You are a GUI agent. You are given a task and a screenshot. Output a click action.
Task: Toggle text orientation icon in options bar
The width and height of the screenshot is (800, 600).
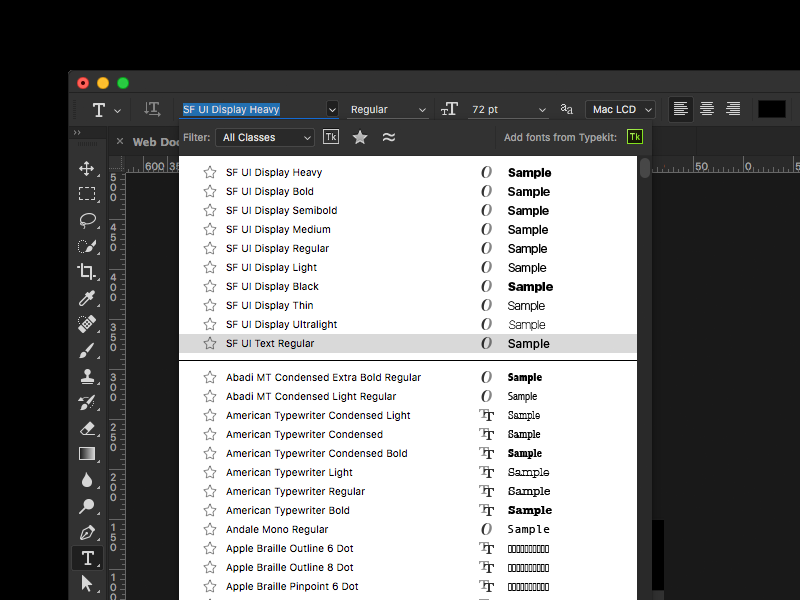(152, 109)
